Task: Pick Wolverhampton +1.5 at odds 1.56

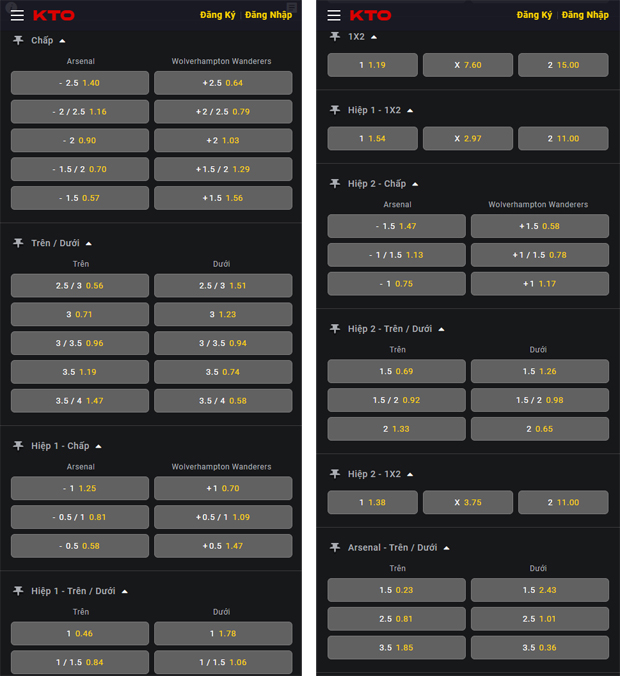Action: [x=223, y=198]
